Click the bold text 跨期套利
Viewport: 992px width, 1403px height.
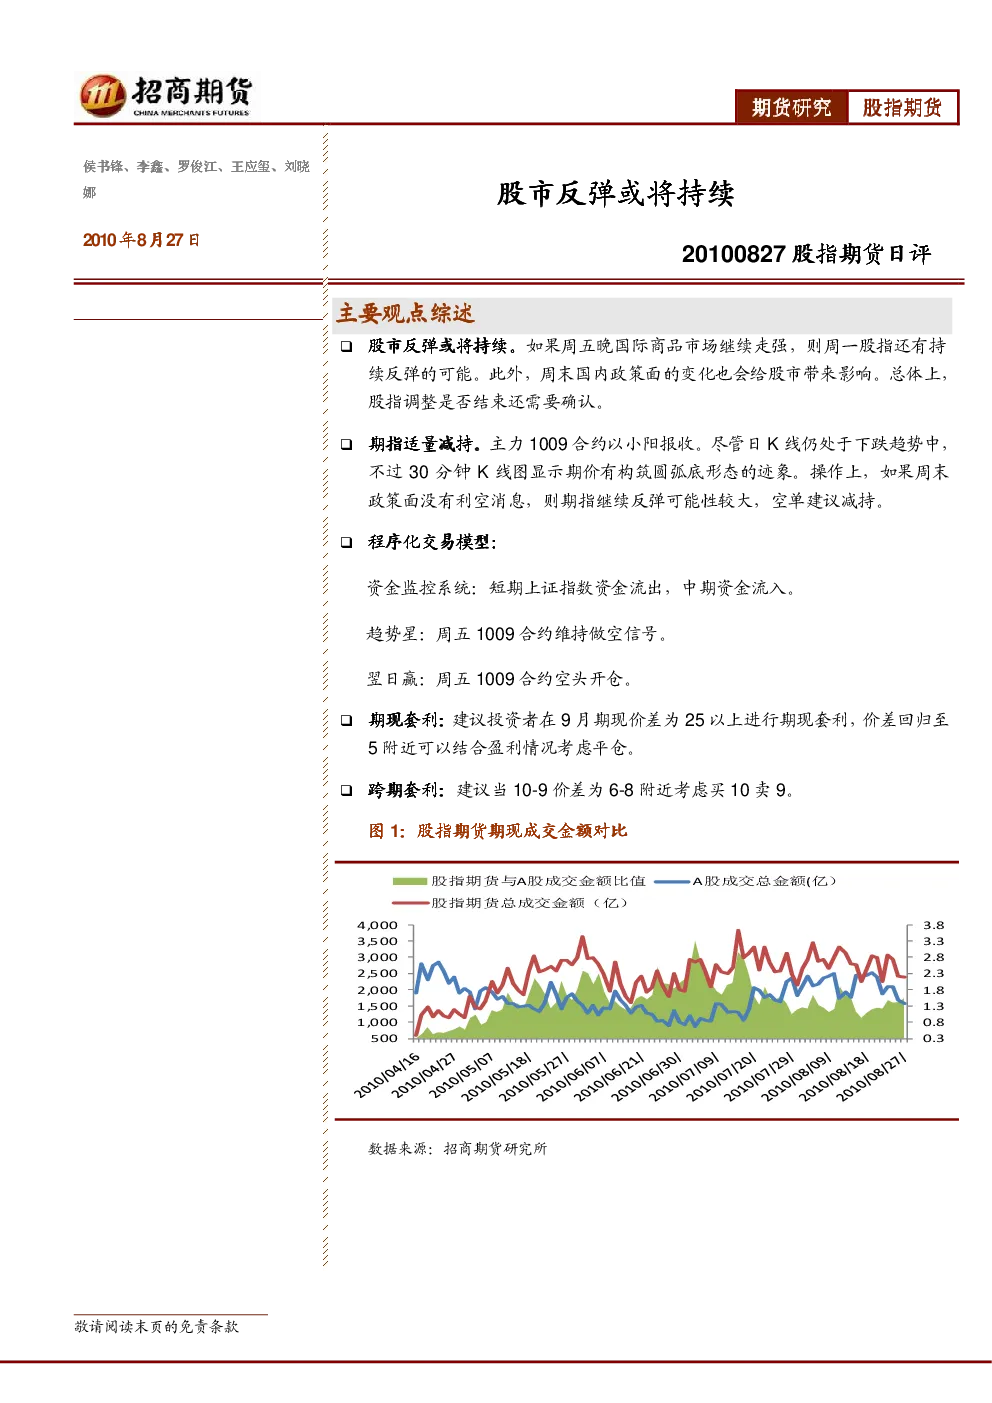click(406, 790)
